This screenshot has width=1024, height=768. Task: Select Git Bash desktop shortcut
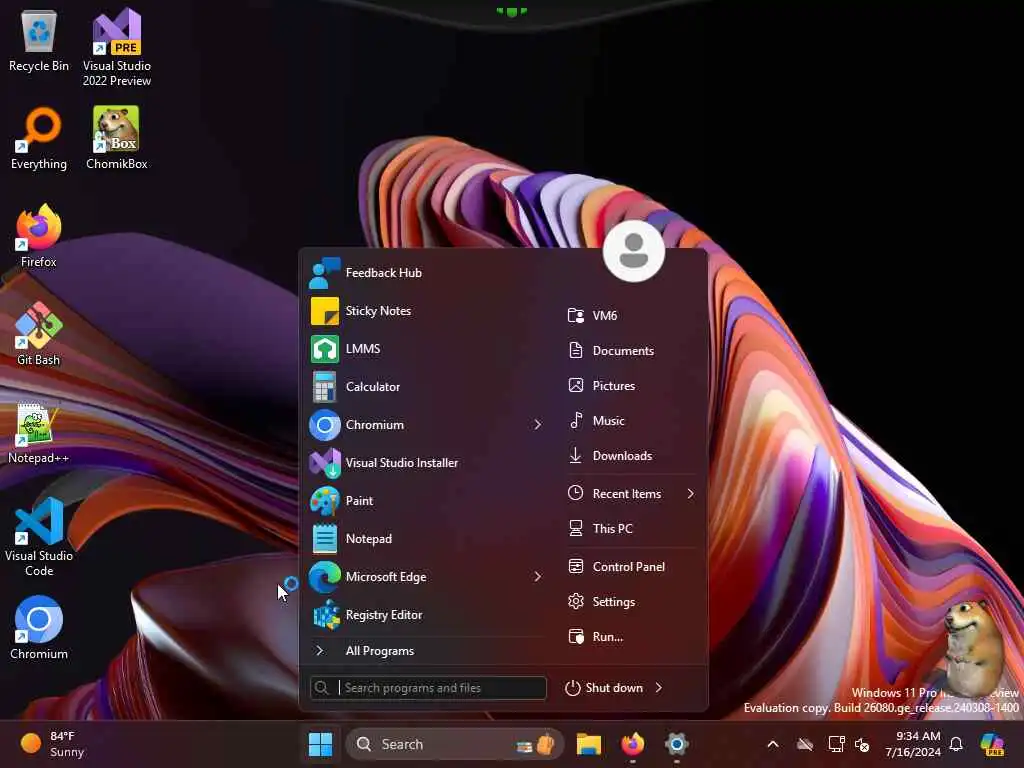39,334
